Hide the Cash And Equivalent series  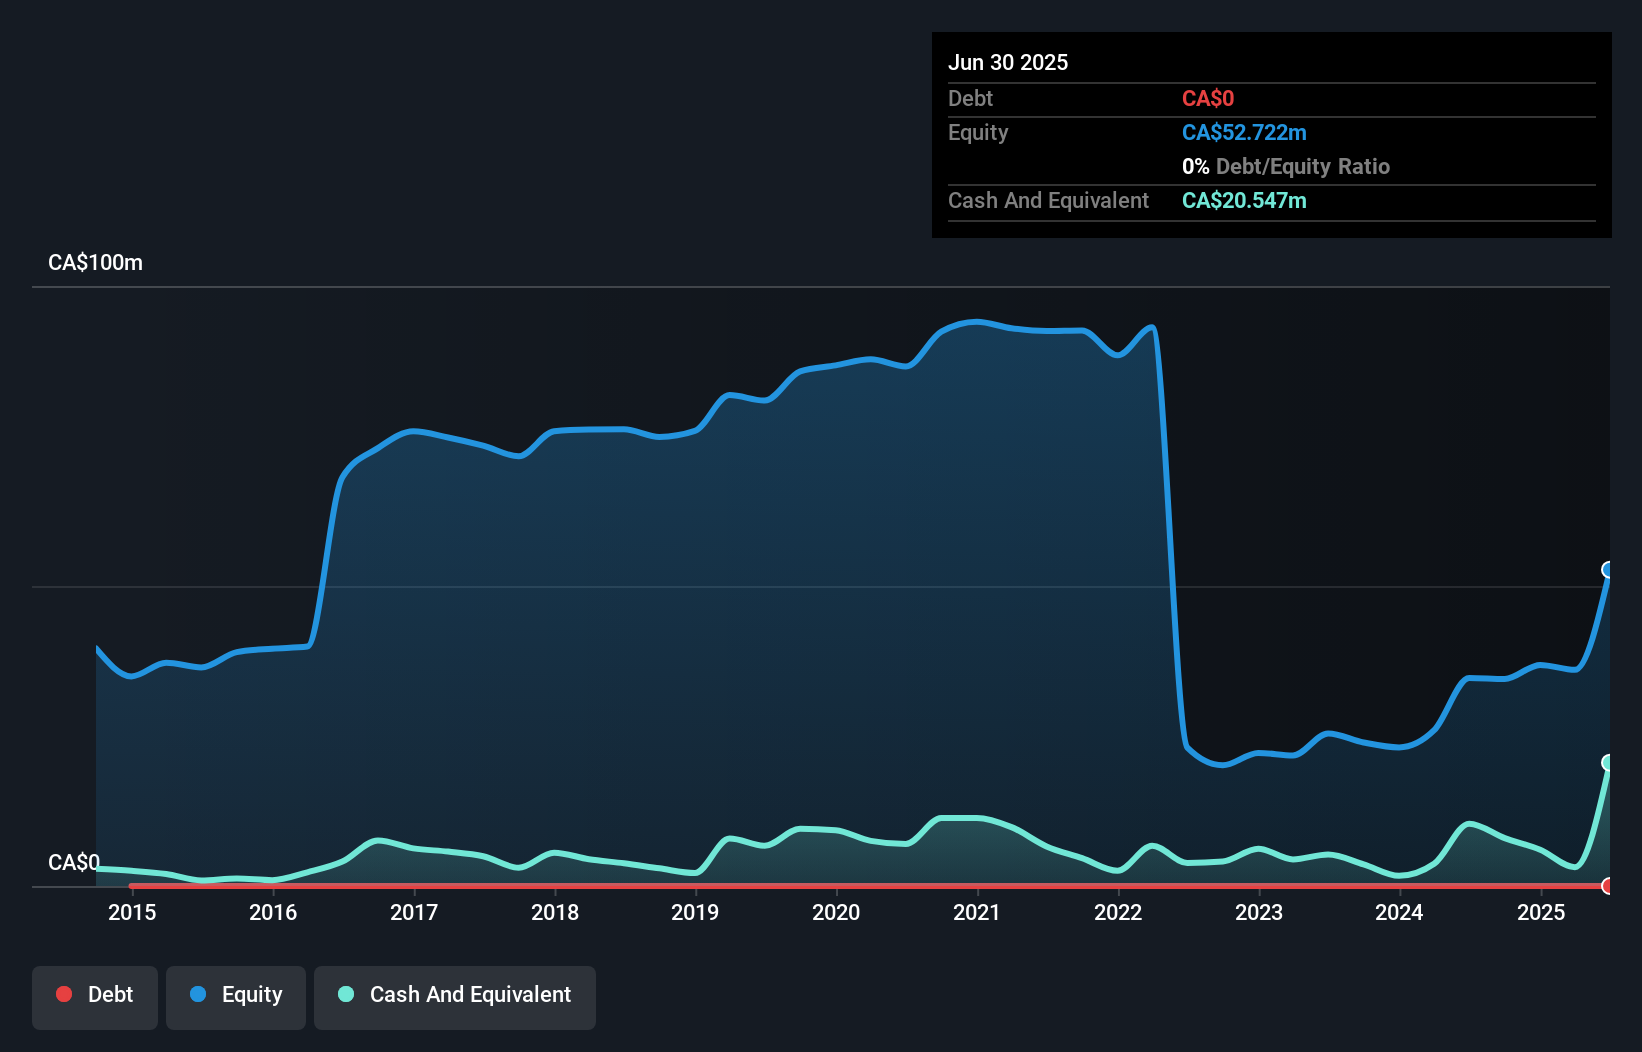455,994
